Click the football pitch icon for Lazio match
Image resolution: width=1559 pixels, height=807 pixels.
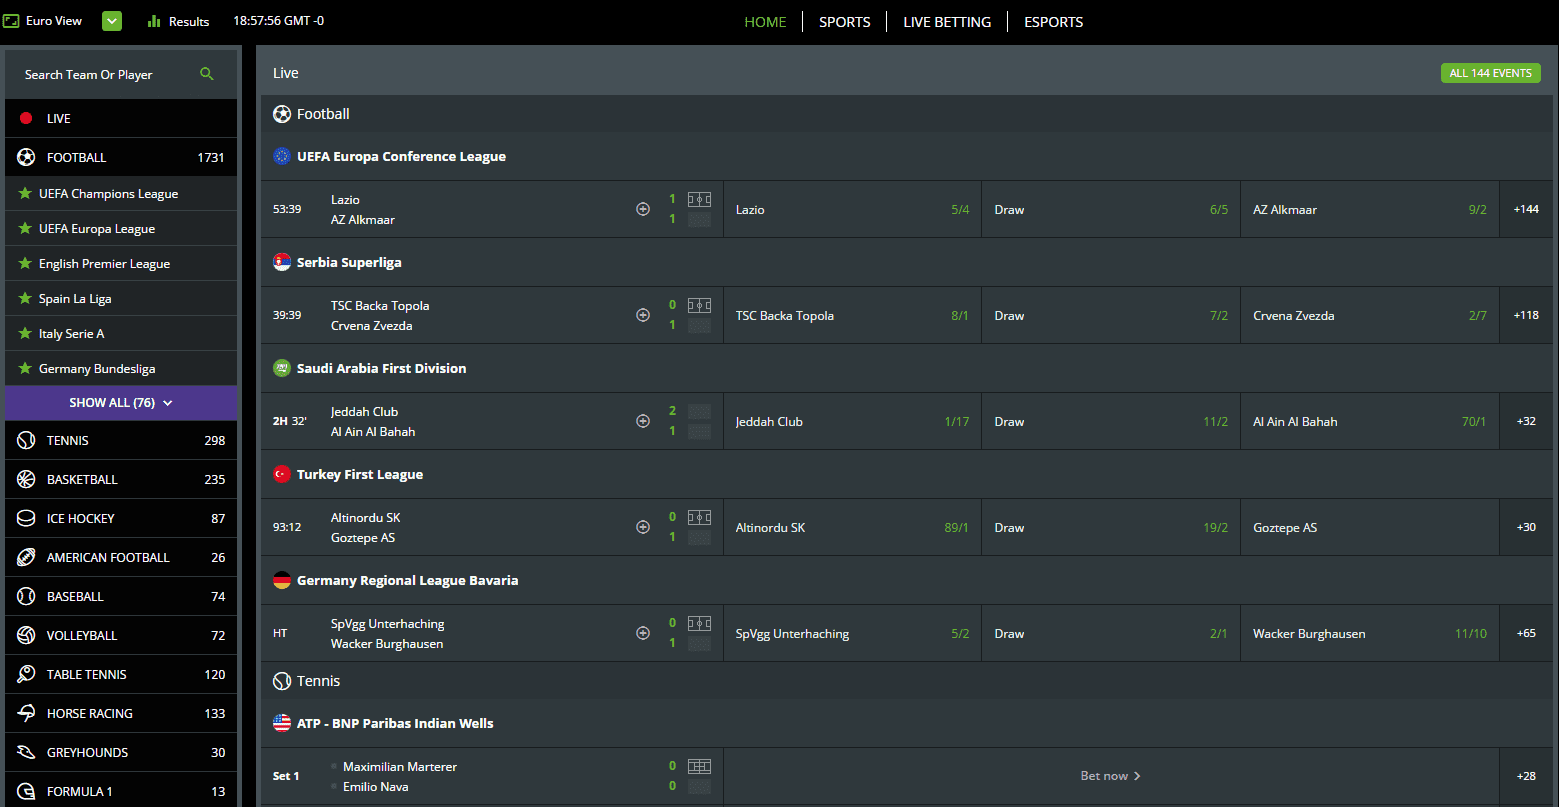(699, 199)
